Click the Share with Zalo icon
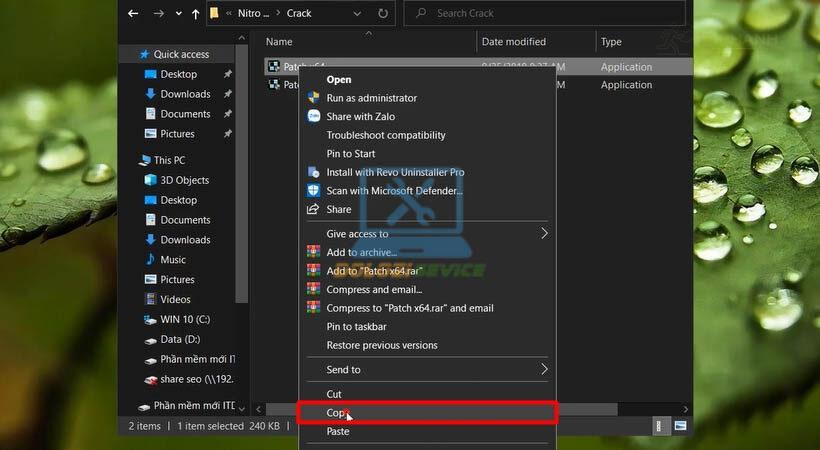The height and width of the screenshot is (450, 820). [313, 116]
